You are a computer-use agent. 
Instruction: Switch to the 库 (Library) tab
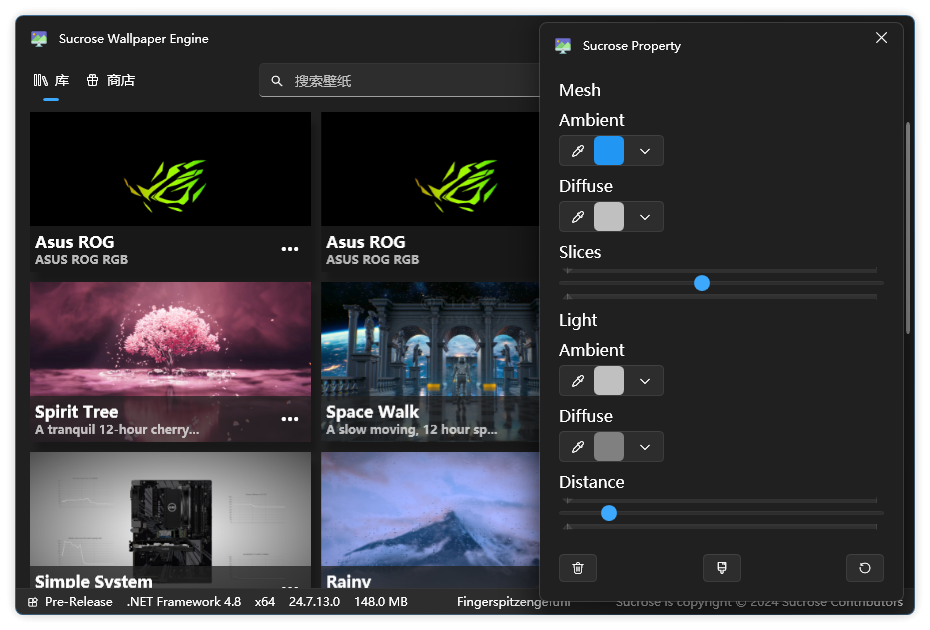(x=51, y=80)
